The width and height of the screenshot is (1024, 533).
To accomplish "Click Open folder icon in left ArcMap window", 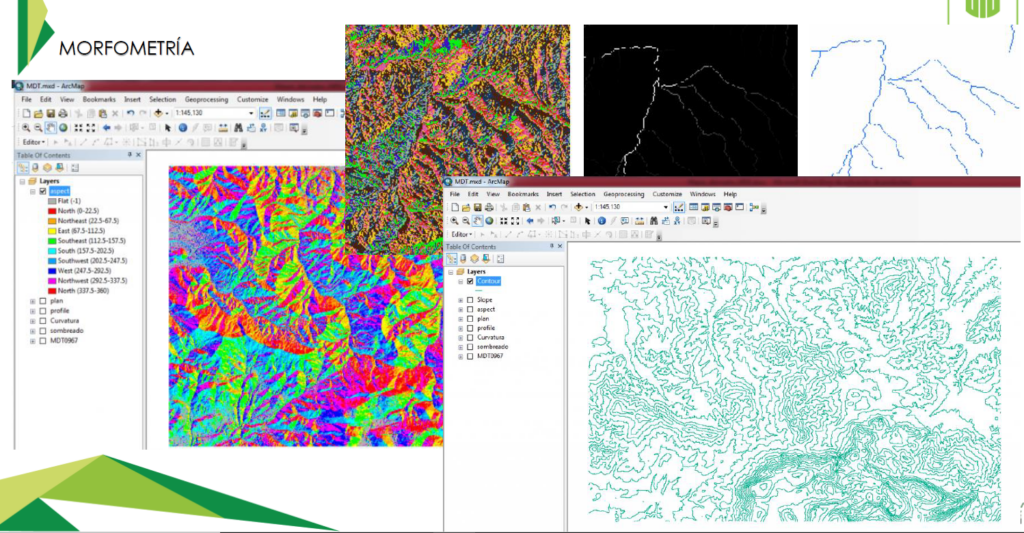I will 39,114.
